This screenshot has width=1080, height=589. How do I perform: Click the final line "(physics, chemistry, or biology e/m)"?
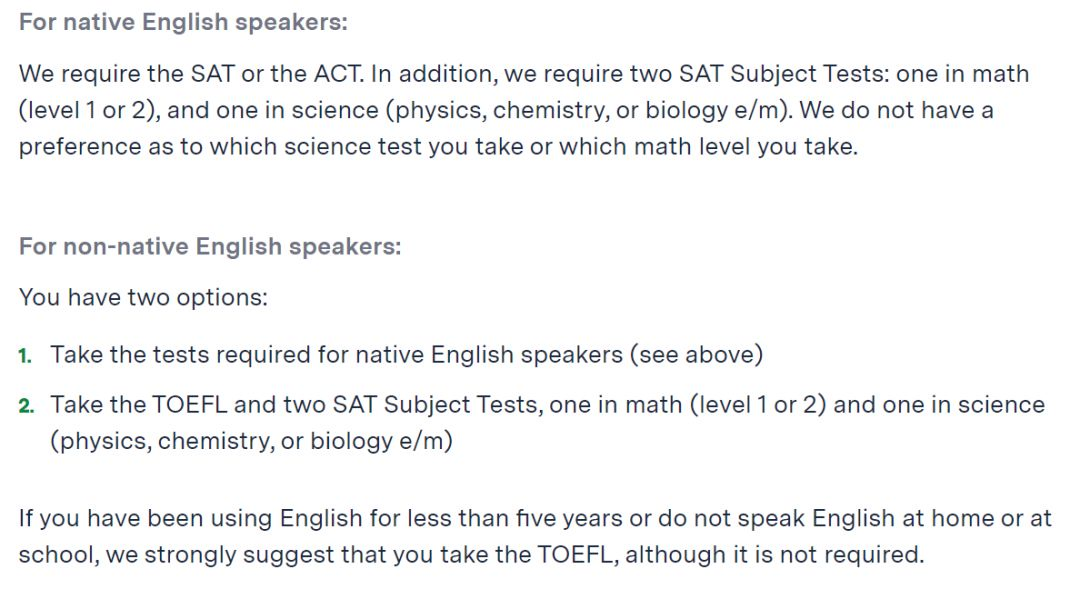tap(251, 441)
